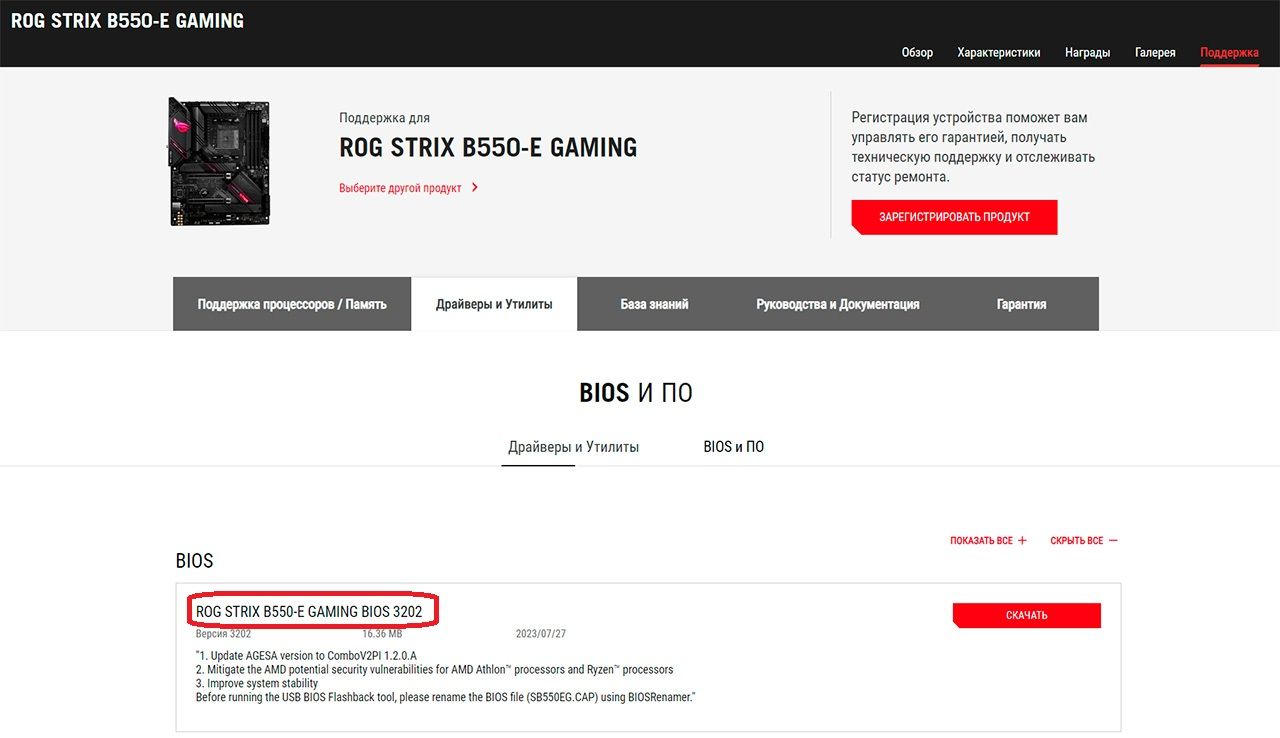Click the 2023/07/27 release date

pos(541,634)
